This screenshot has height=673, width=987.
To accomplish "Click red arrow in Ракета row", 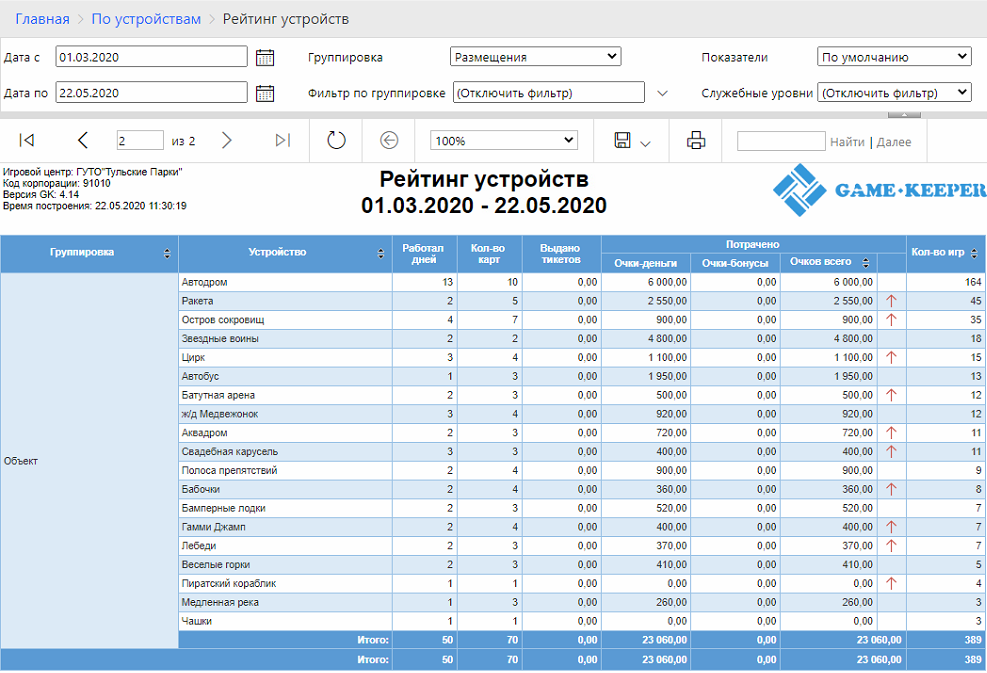I will pos(891,301).
